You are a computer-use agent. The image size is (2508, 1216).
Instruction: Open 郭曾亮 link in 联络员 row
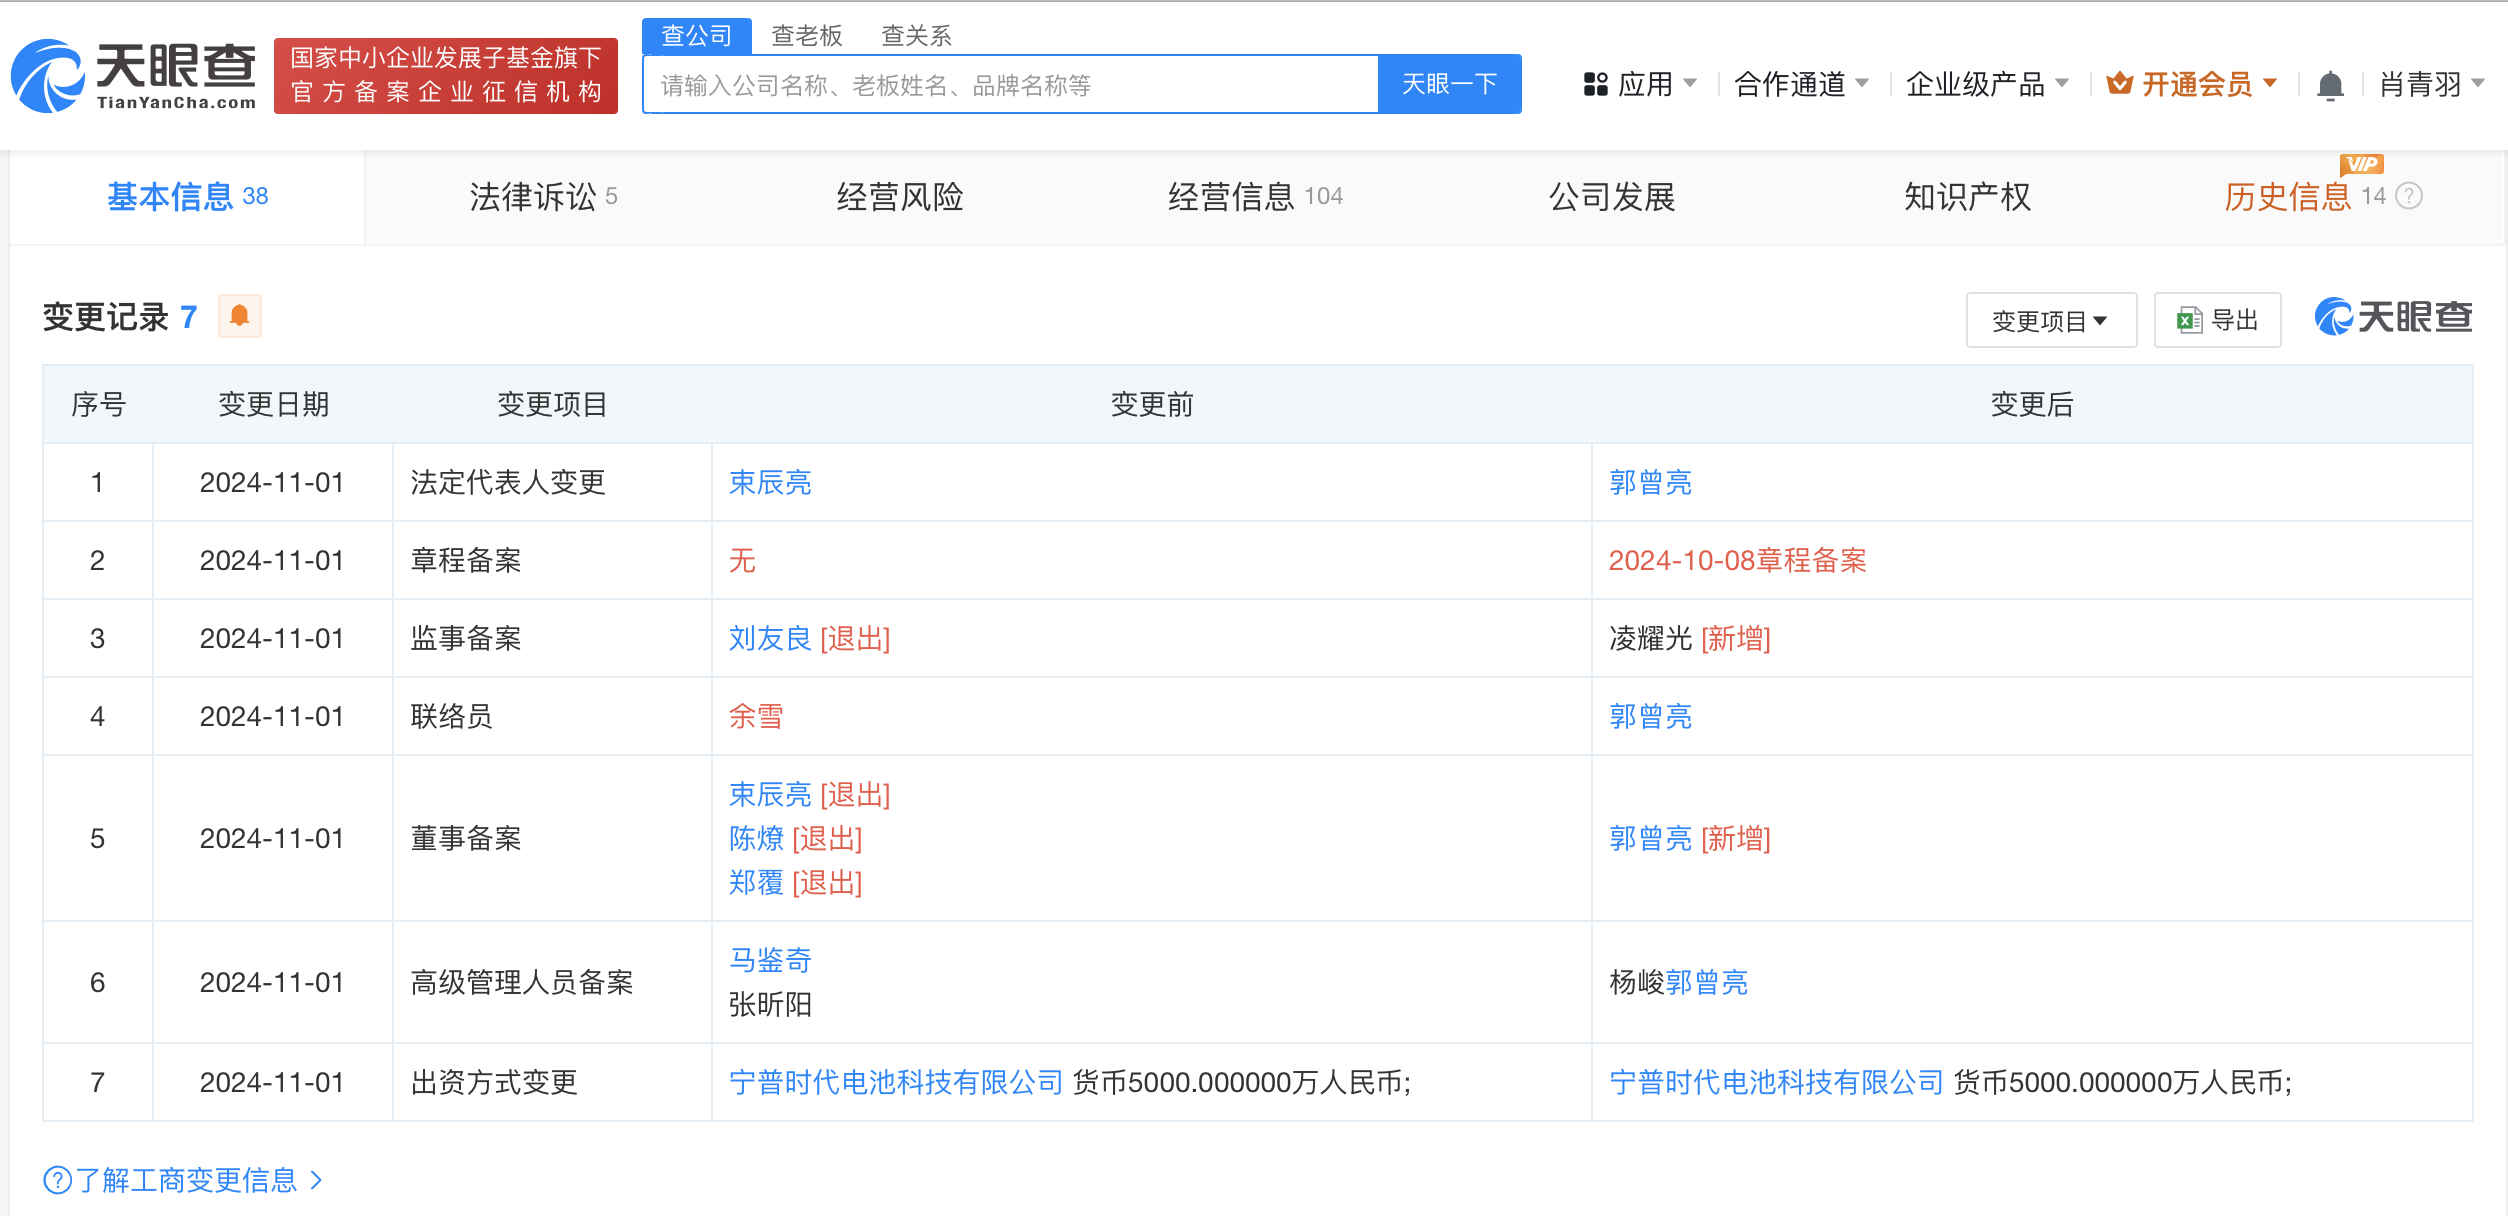pos(1650,716)
